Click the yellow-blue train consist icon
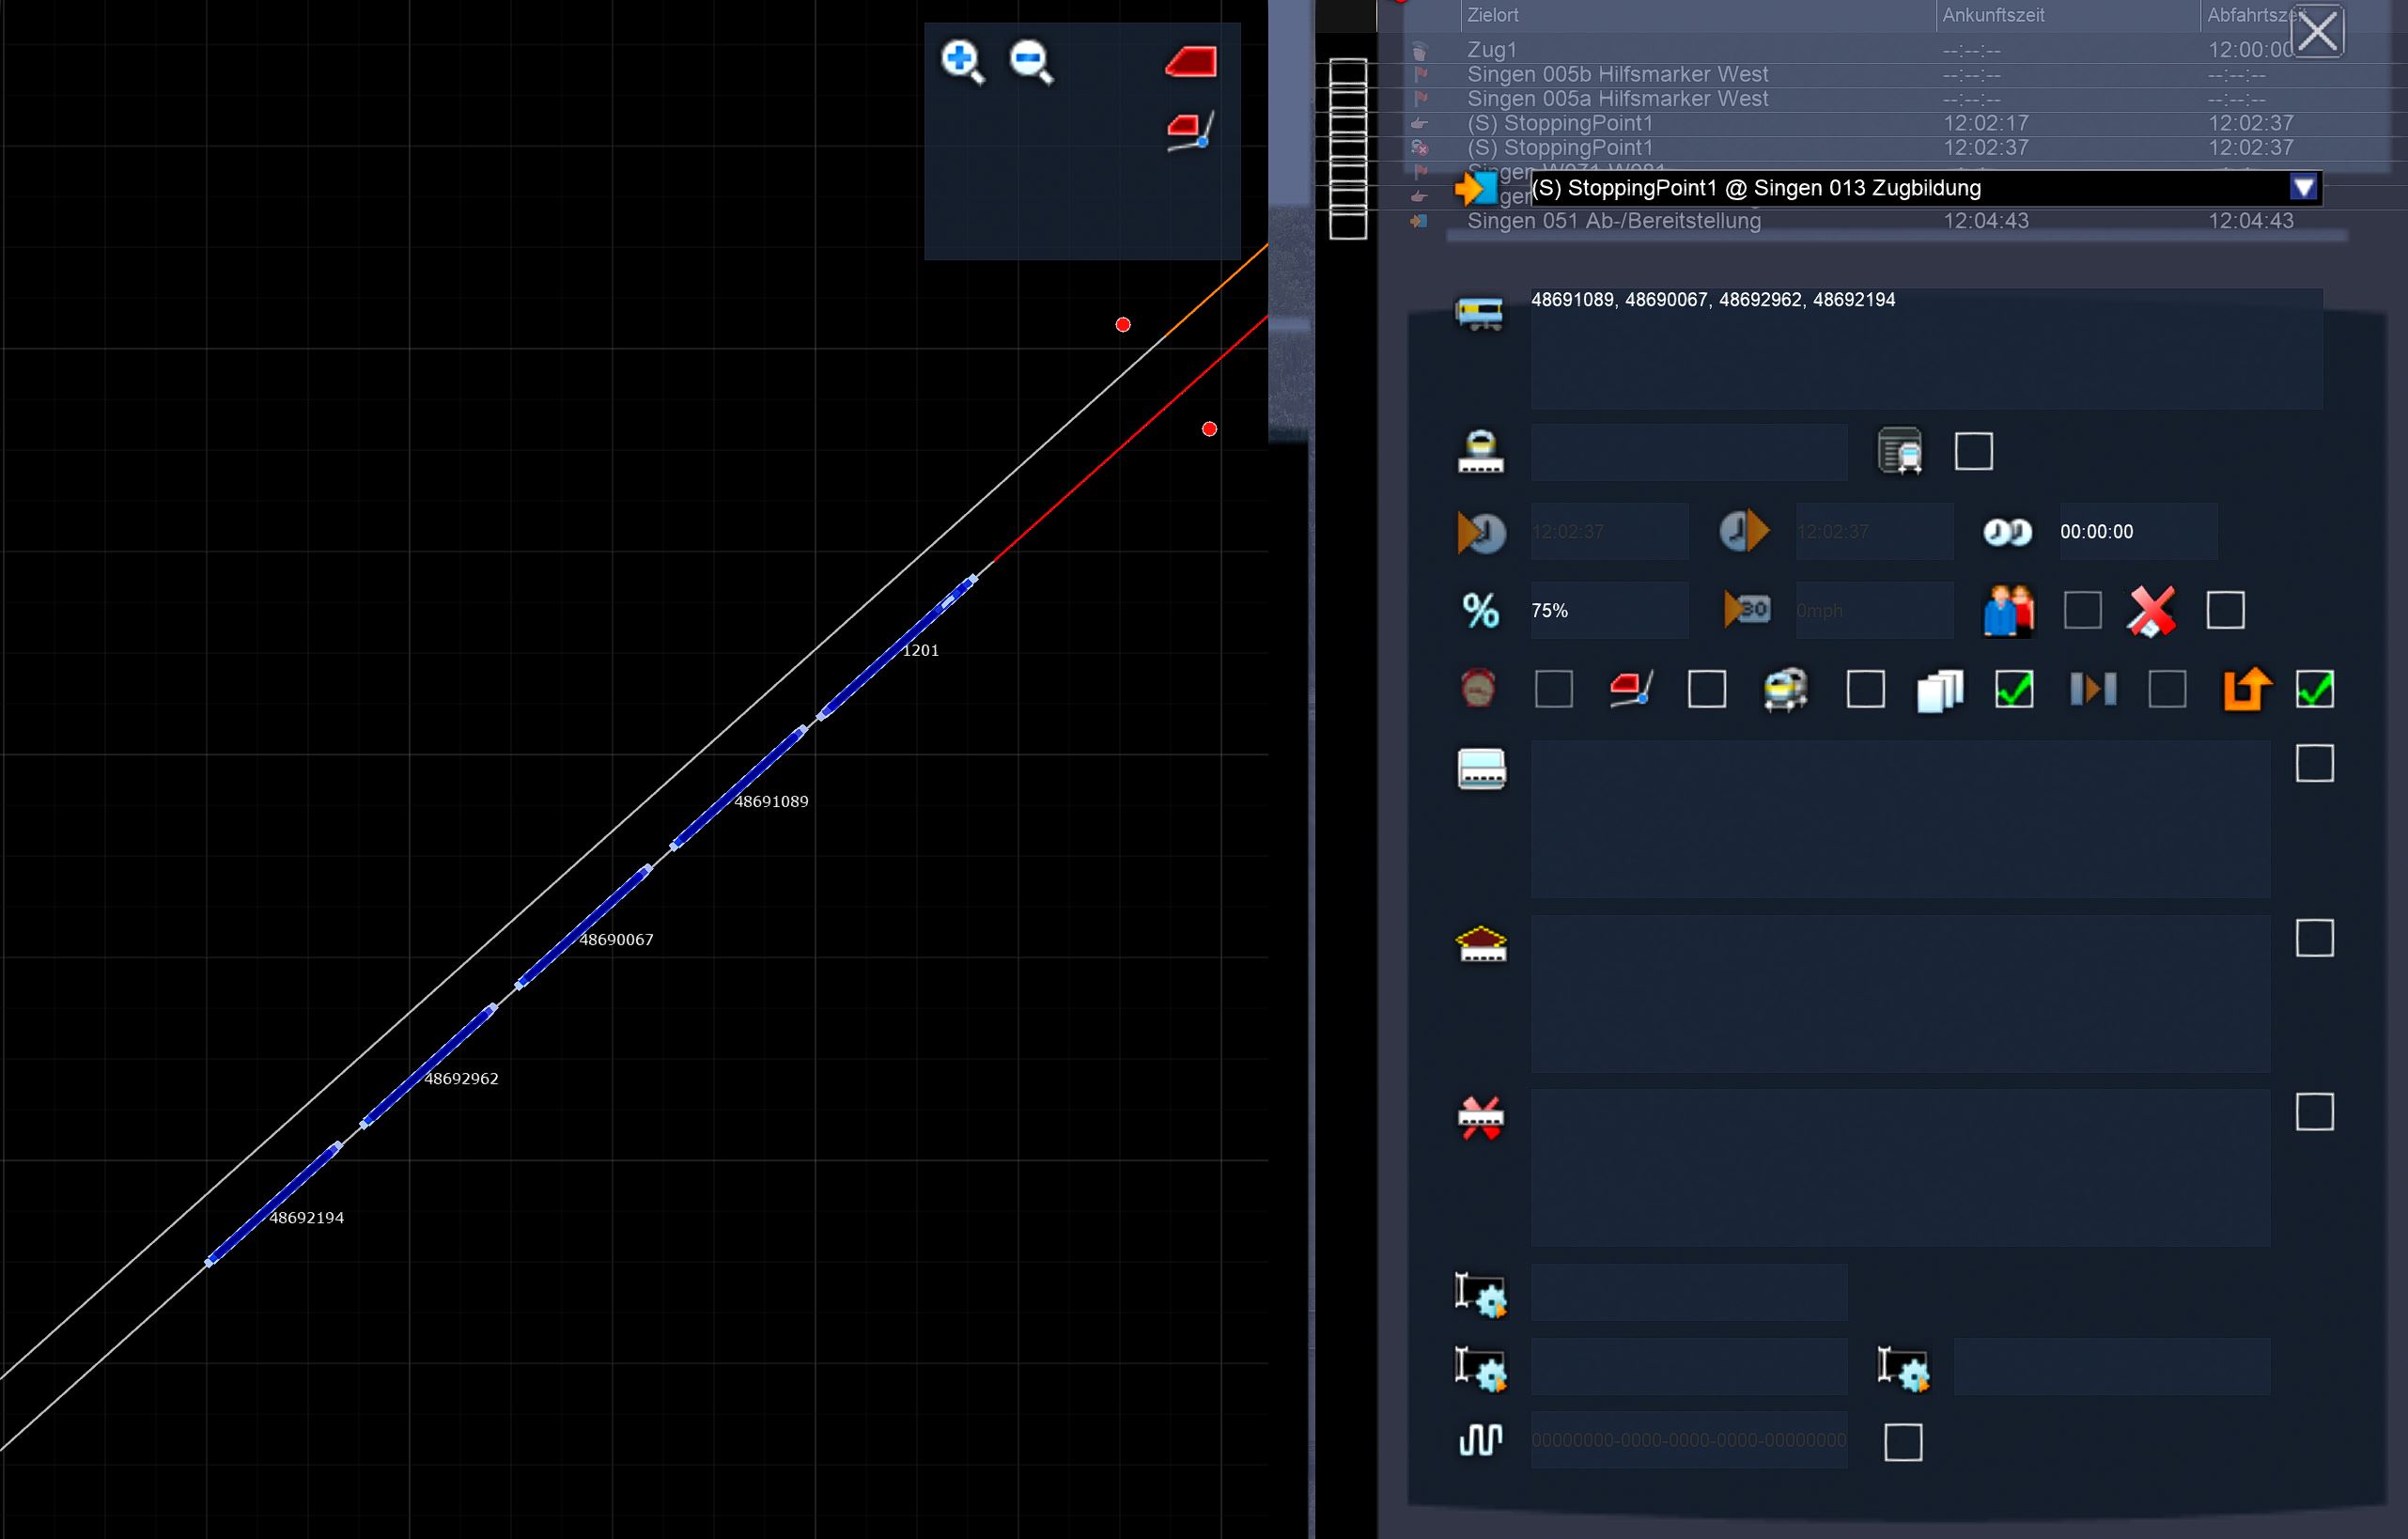Image resolution: width=2408 pixels, height=1539 pixels. coord(1480,313)
